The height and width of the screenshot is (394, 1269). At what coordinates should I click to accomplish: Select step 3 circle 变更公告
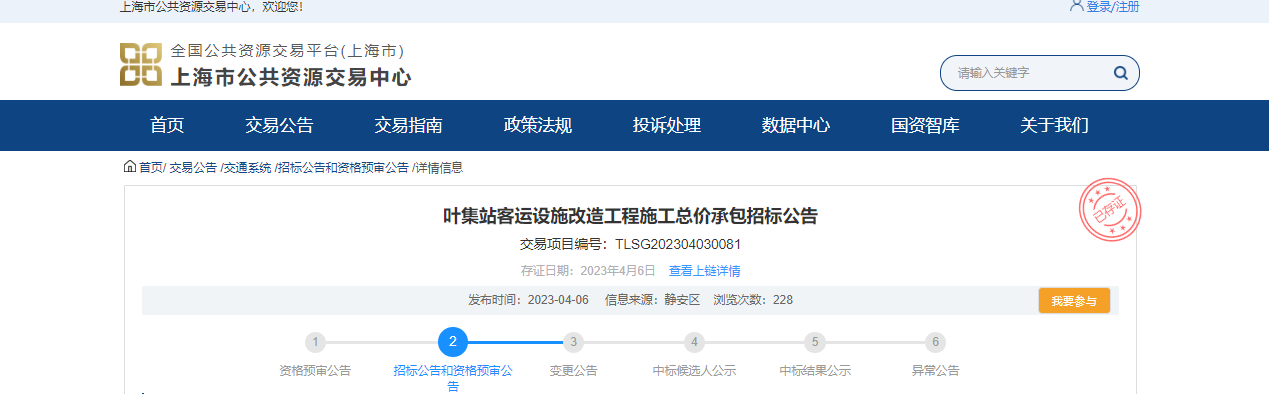pyautogui.click(x=573, y=342)
